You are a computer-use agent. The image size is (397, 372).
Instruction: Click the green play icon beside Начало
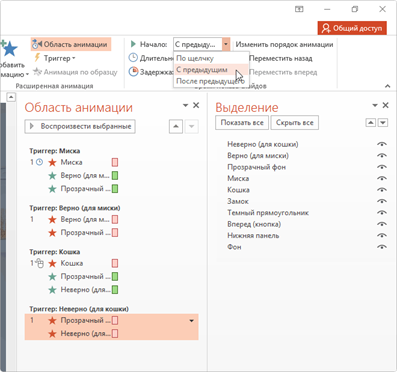[x=133, y=44]
